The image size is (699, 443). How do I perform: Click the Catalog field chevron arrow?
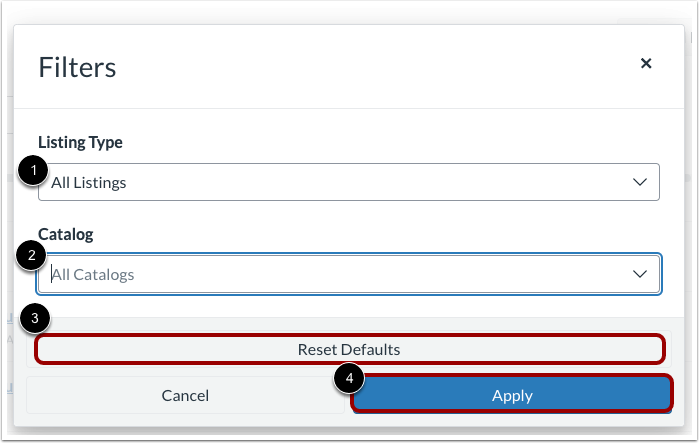pyautogui.click(x=640, y=273)
